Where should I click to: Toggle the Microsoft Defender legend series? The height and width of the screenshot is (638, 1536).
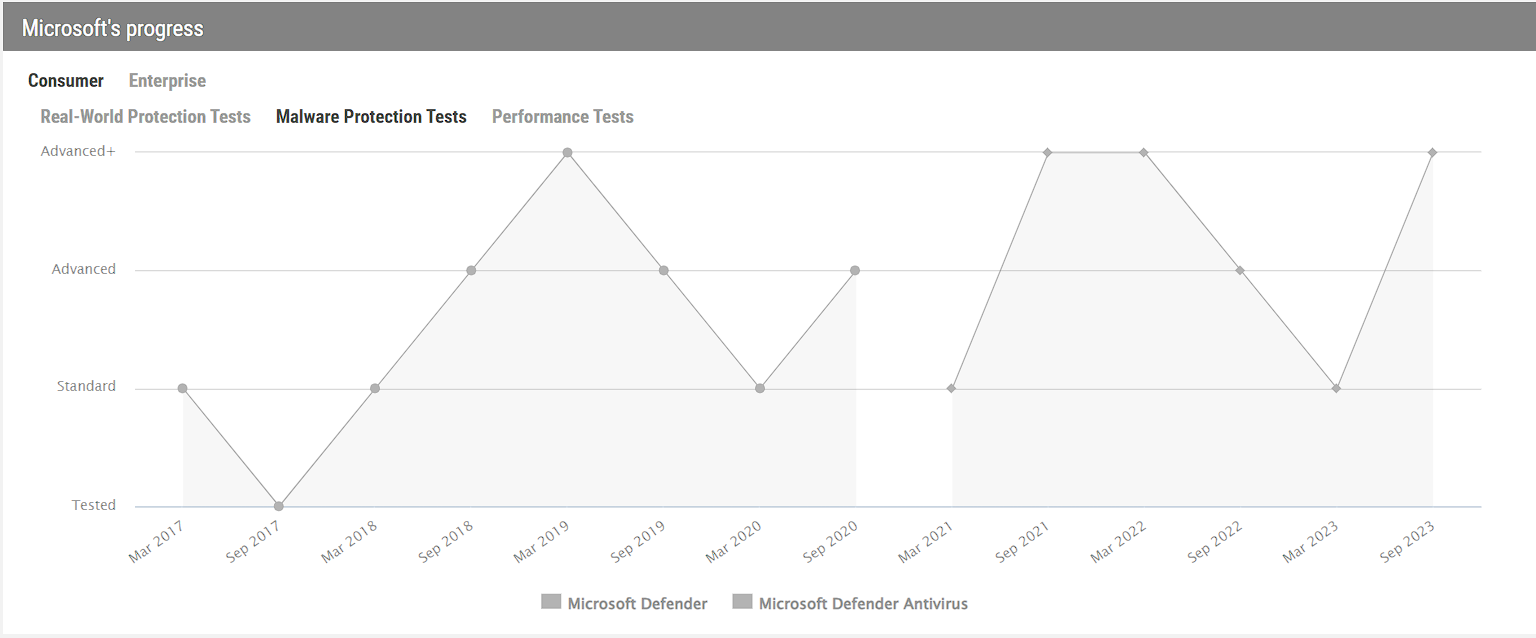coord(637,603)
